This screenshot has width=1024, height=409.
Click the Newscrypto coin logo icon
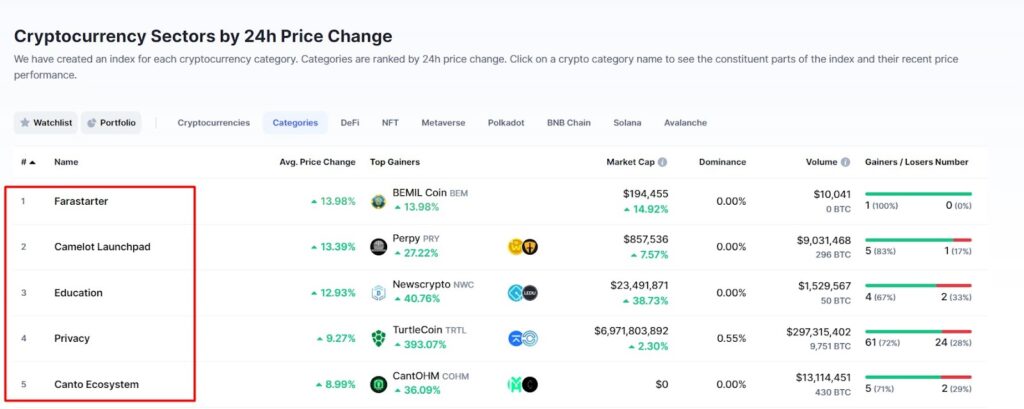point(378,293)
